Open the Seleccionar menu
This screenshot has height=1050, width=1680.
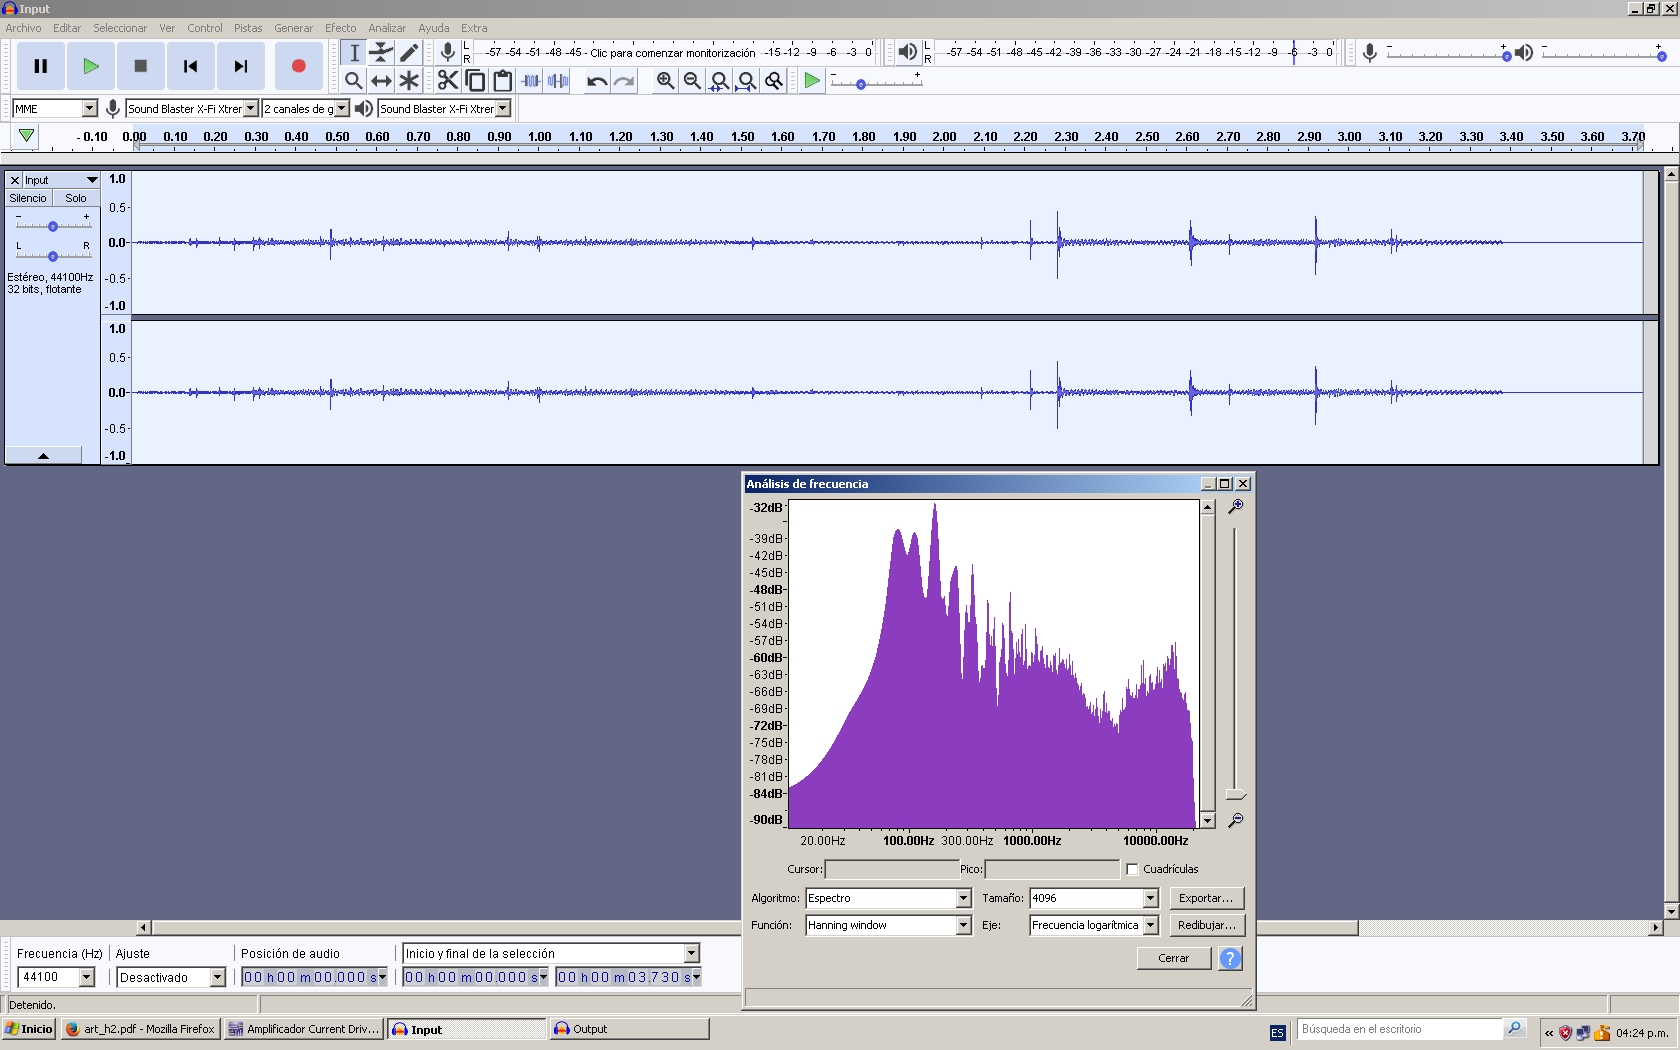[x=120, y=28]
